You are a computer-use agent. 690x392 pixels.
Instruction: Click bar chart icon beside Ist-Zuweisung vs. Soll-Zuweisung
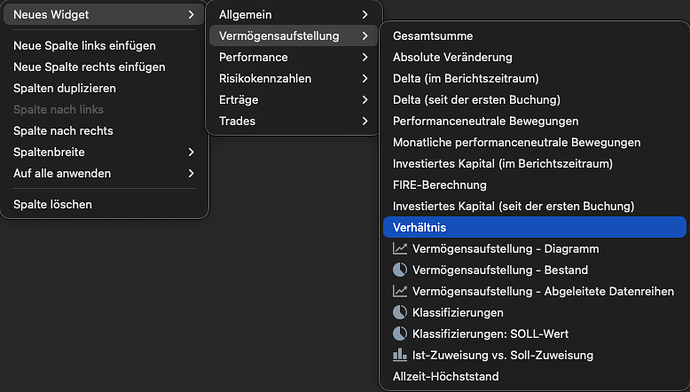pyautogui.click(x=400, y=355)
